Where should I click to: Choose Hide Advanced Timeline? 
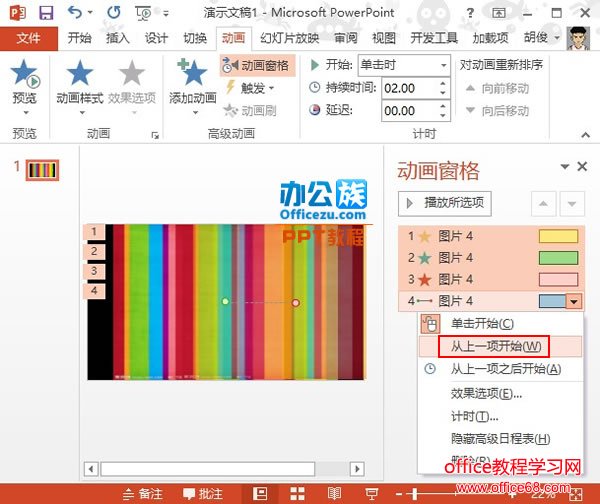pyautogui.click(x=501, y=439)
